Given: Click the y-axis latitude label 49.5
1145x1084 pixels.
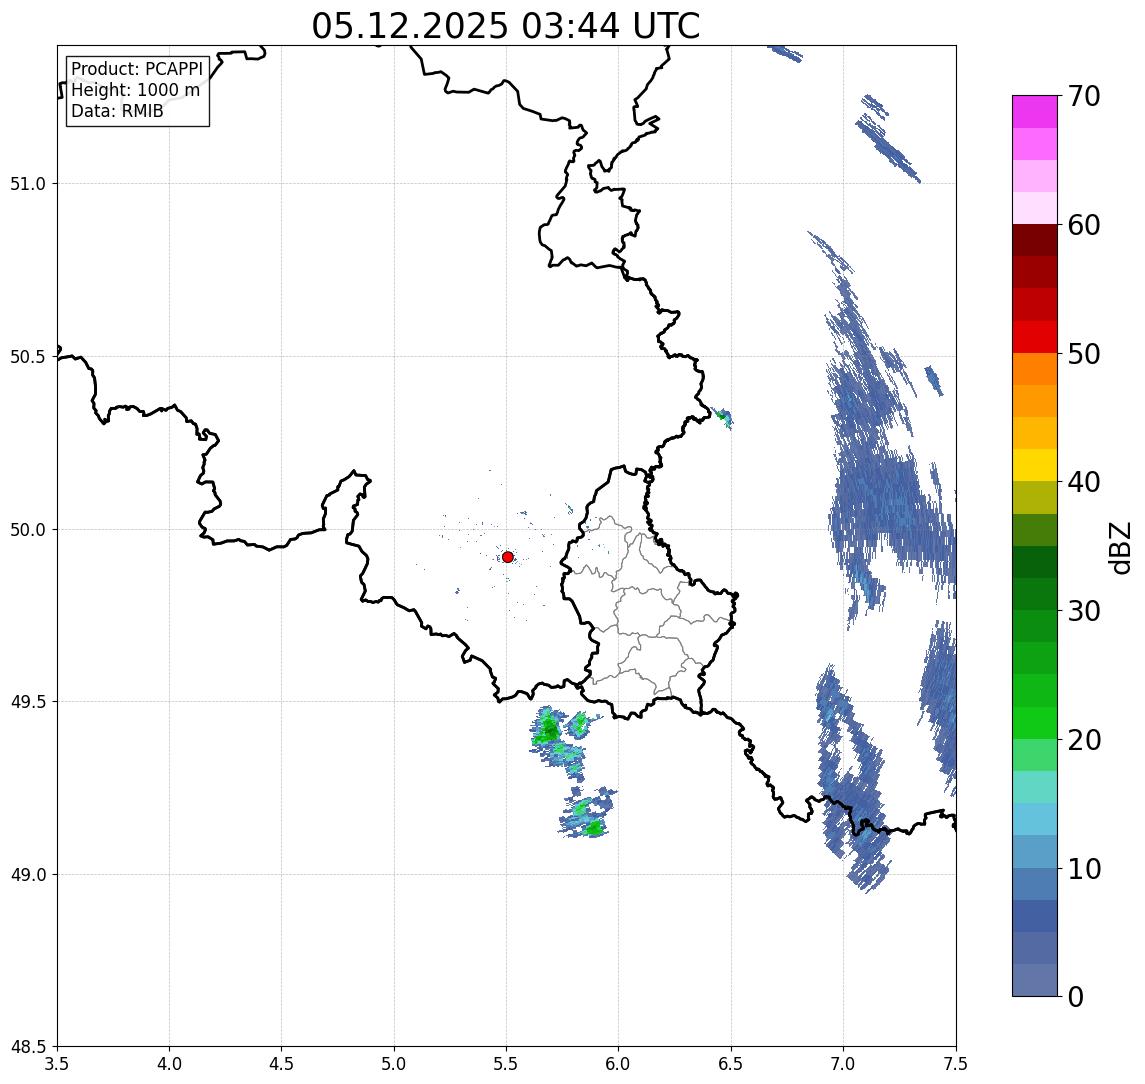Looking at the screenshot, I should (x=28, y=702).
